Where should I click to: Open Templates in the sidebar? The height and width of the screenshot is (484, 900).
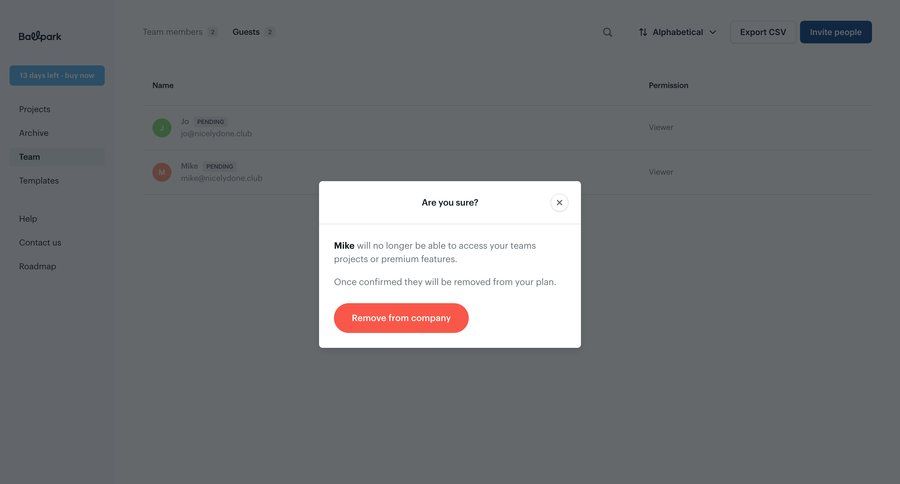tap(39, 181)
